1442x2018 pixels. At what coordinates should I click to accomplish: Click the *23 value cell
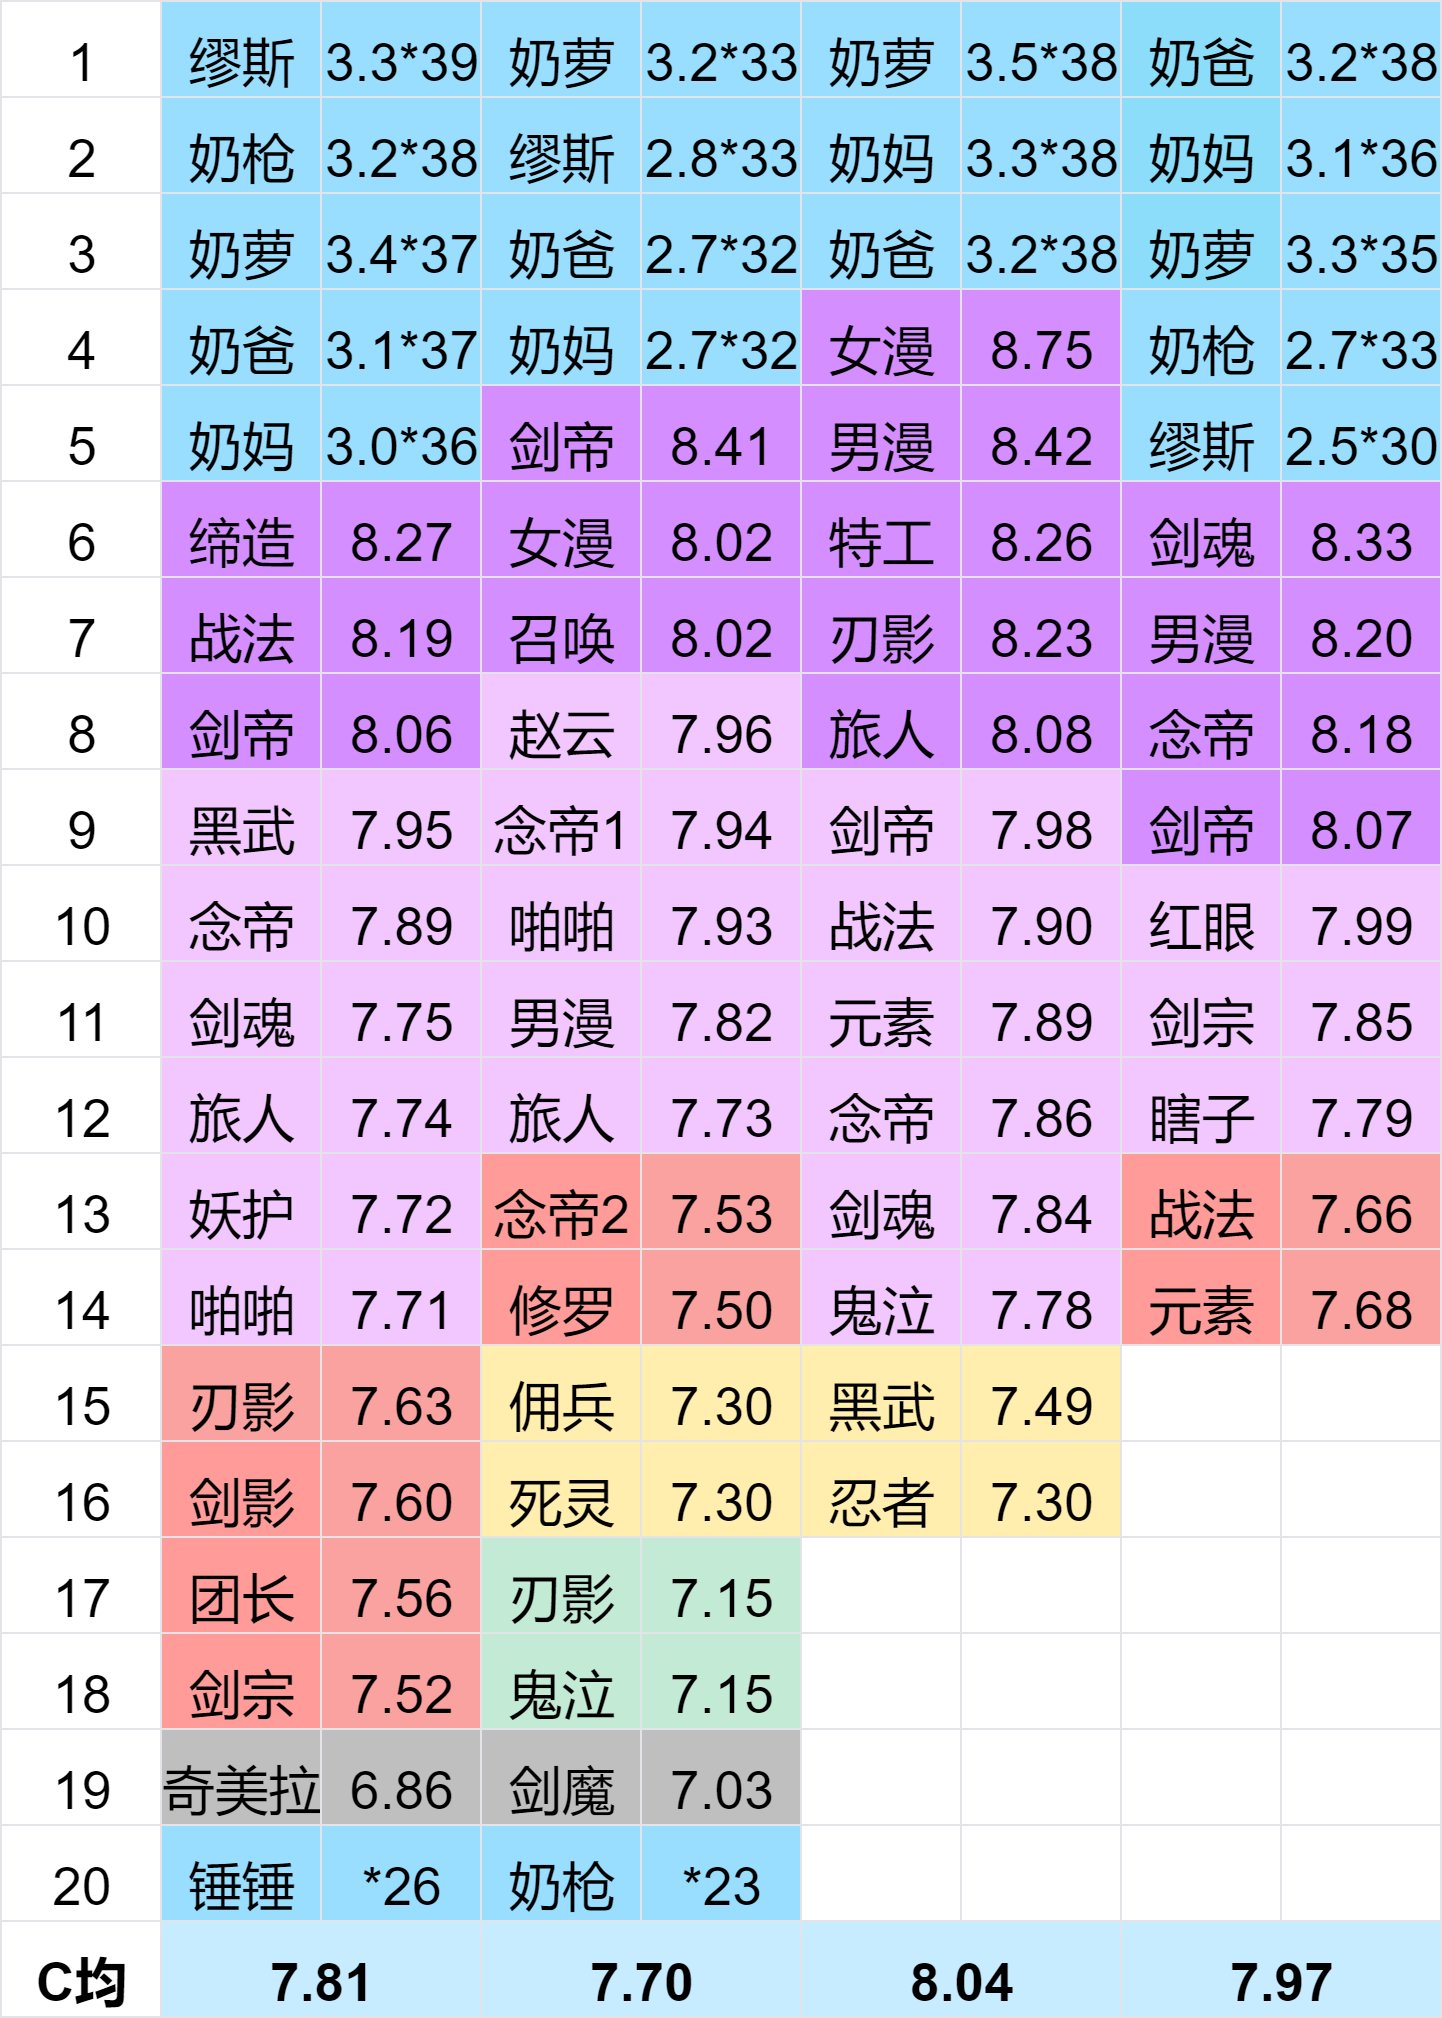click(x=721, y=1874)
